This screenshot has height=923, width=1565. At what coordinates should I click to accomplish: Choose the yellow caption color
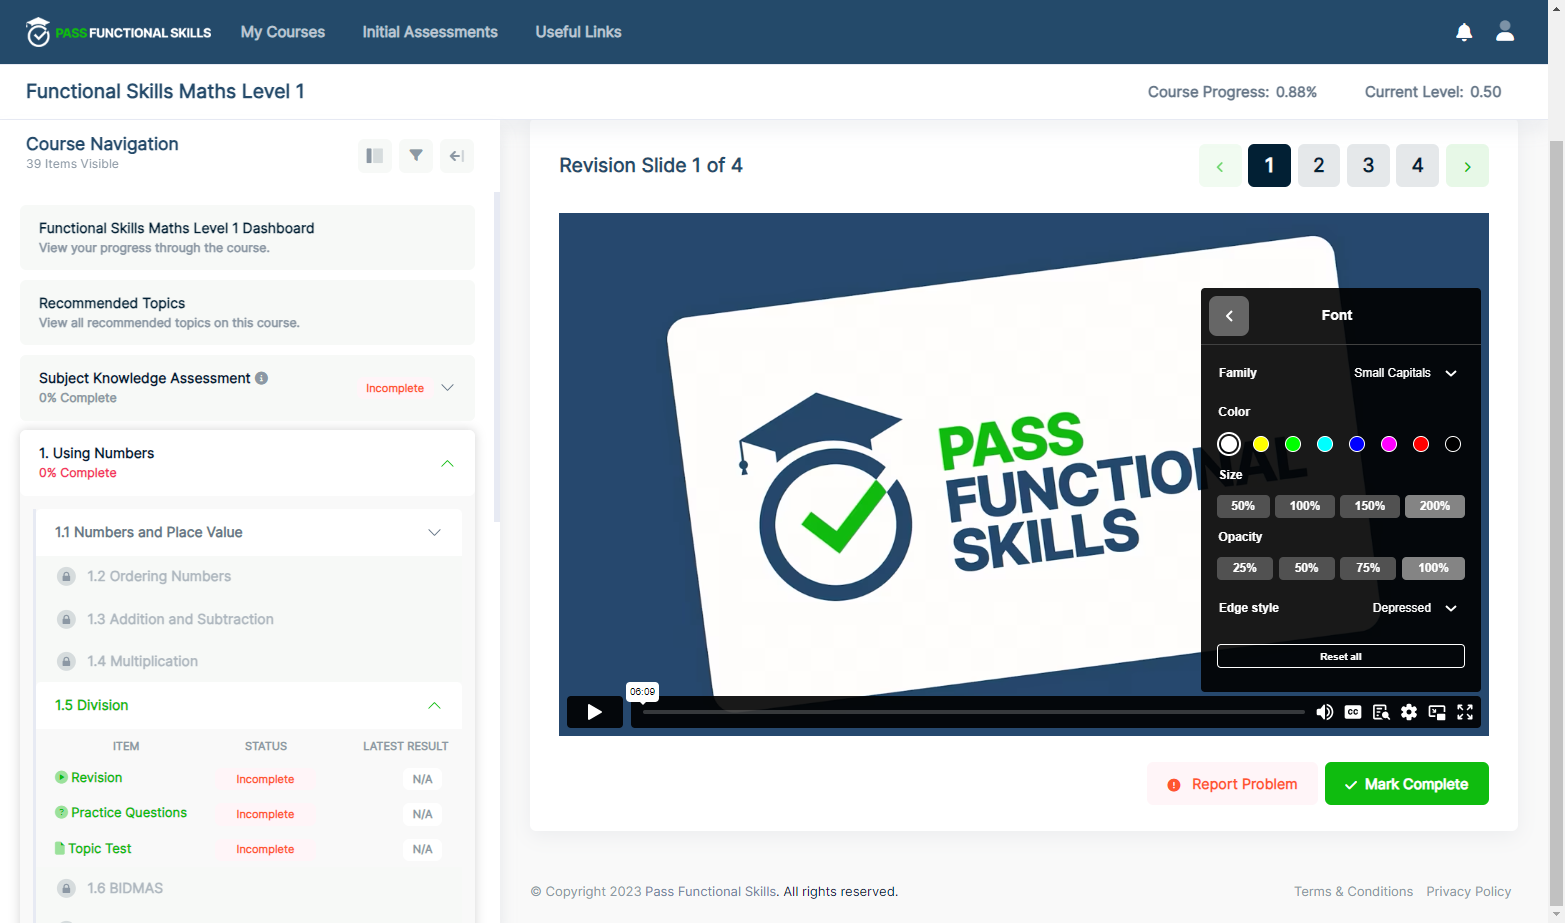[1261, 444]
